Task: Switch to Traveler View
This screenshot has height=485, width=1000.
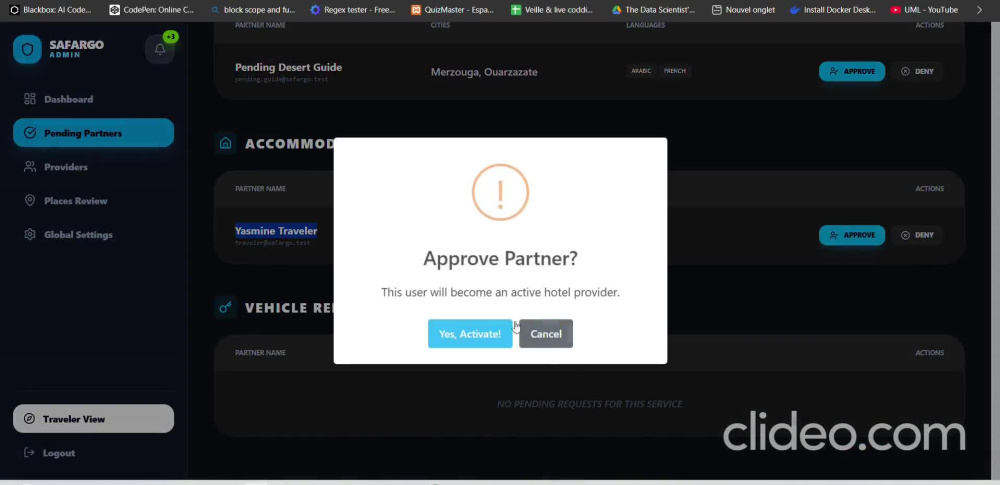Action: [94, 419]
